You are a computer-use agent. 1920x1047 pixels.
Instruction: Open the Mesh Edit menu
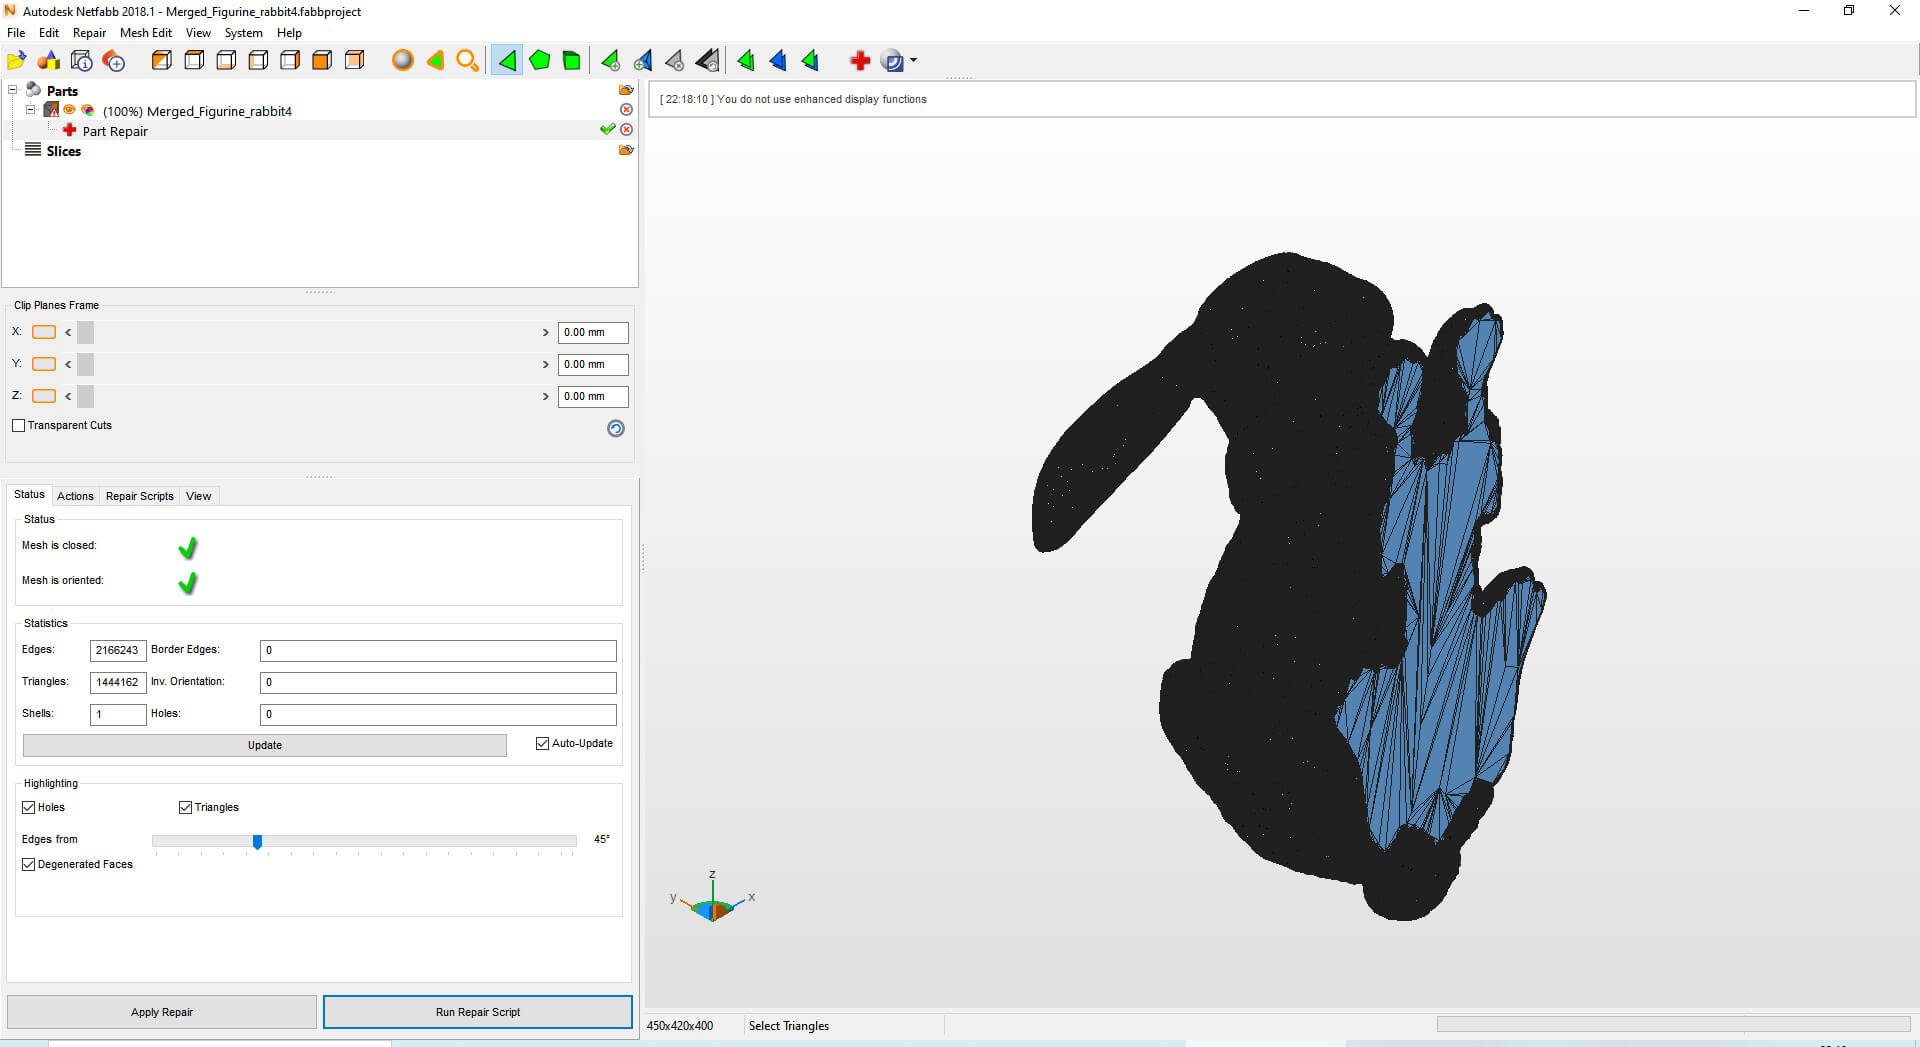[146, 33]
